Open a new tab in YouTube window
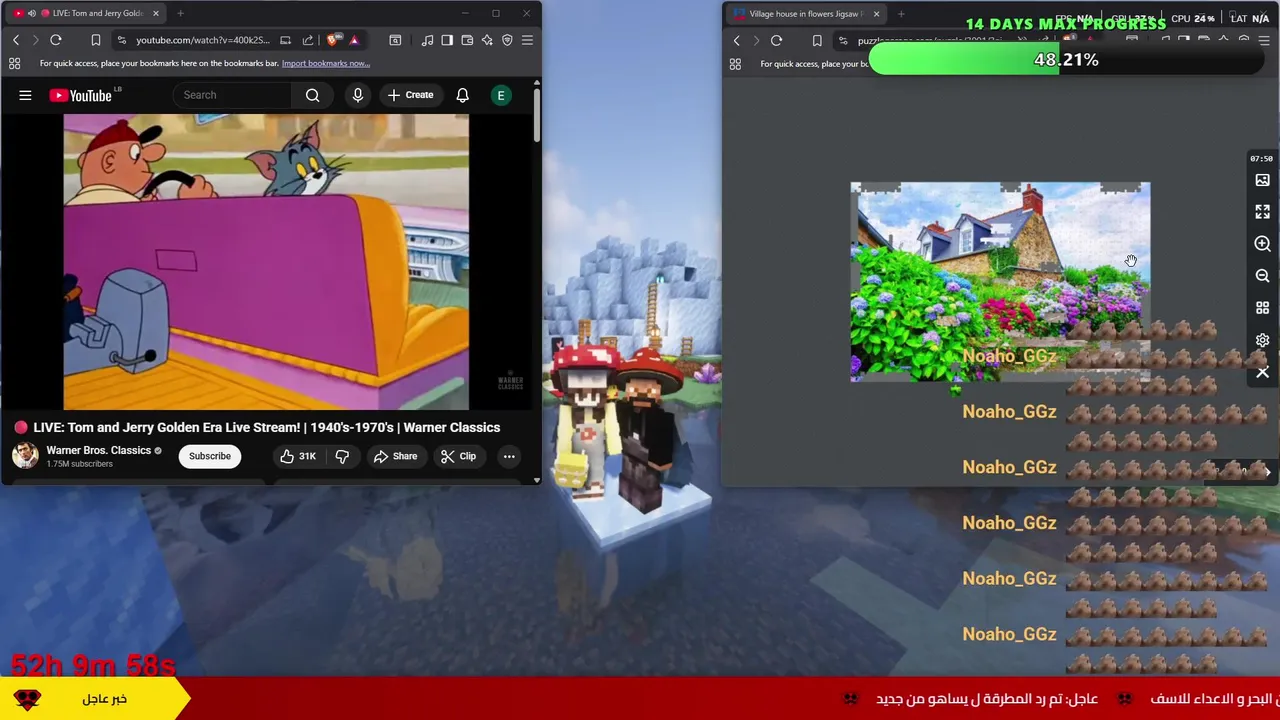This screenshot has width=1280, height=720. tap(180, 13)
